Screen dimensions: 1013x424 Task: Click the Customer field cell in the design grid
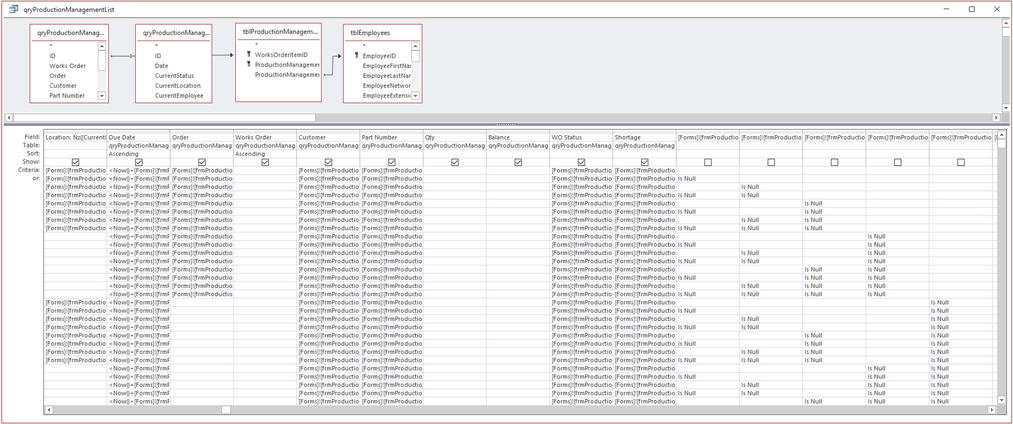329,138
